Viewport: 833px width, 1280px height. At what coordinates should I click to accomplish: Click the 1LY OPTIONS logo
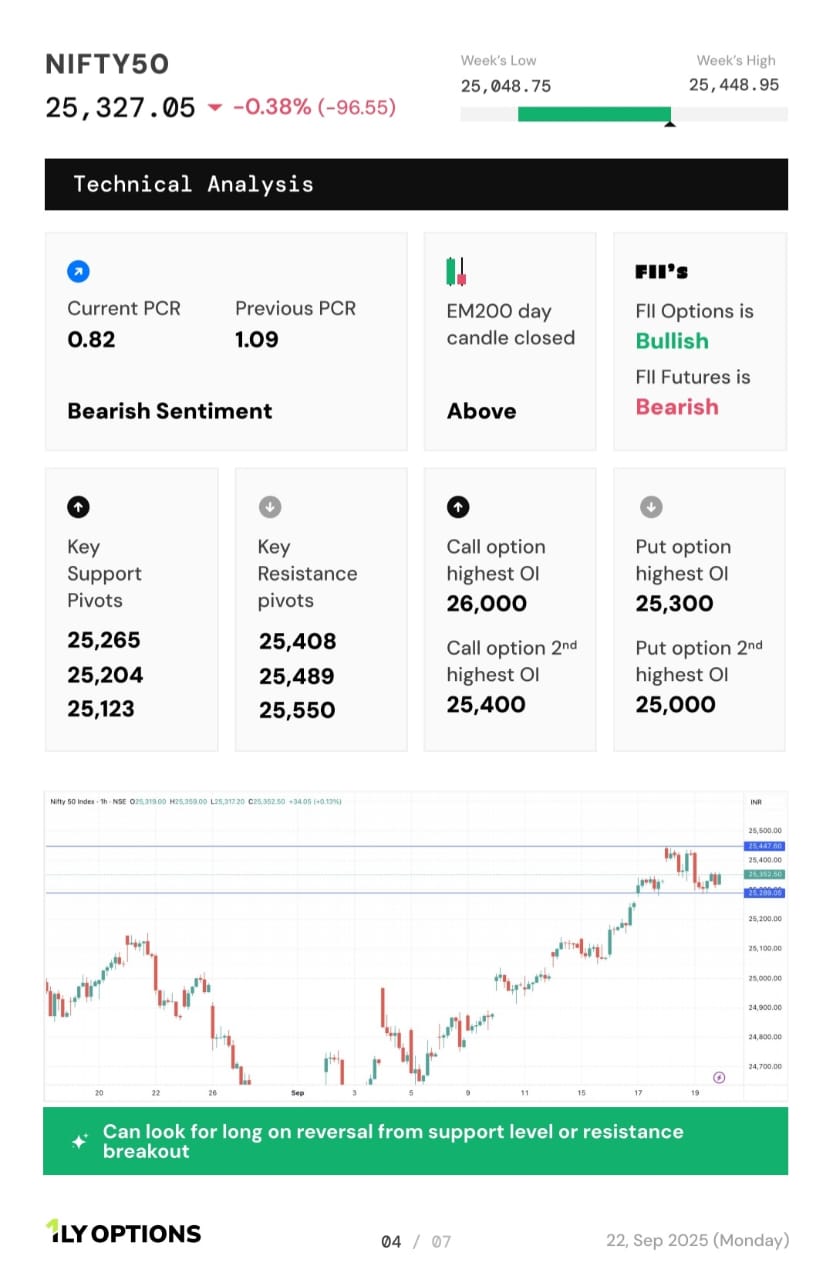coord(123,1233)
